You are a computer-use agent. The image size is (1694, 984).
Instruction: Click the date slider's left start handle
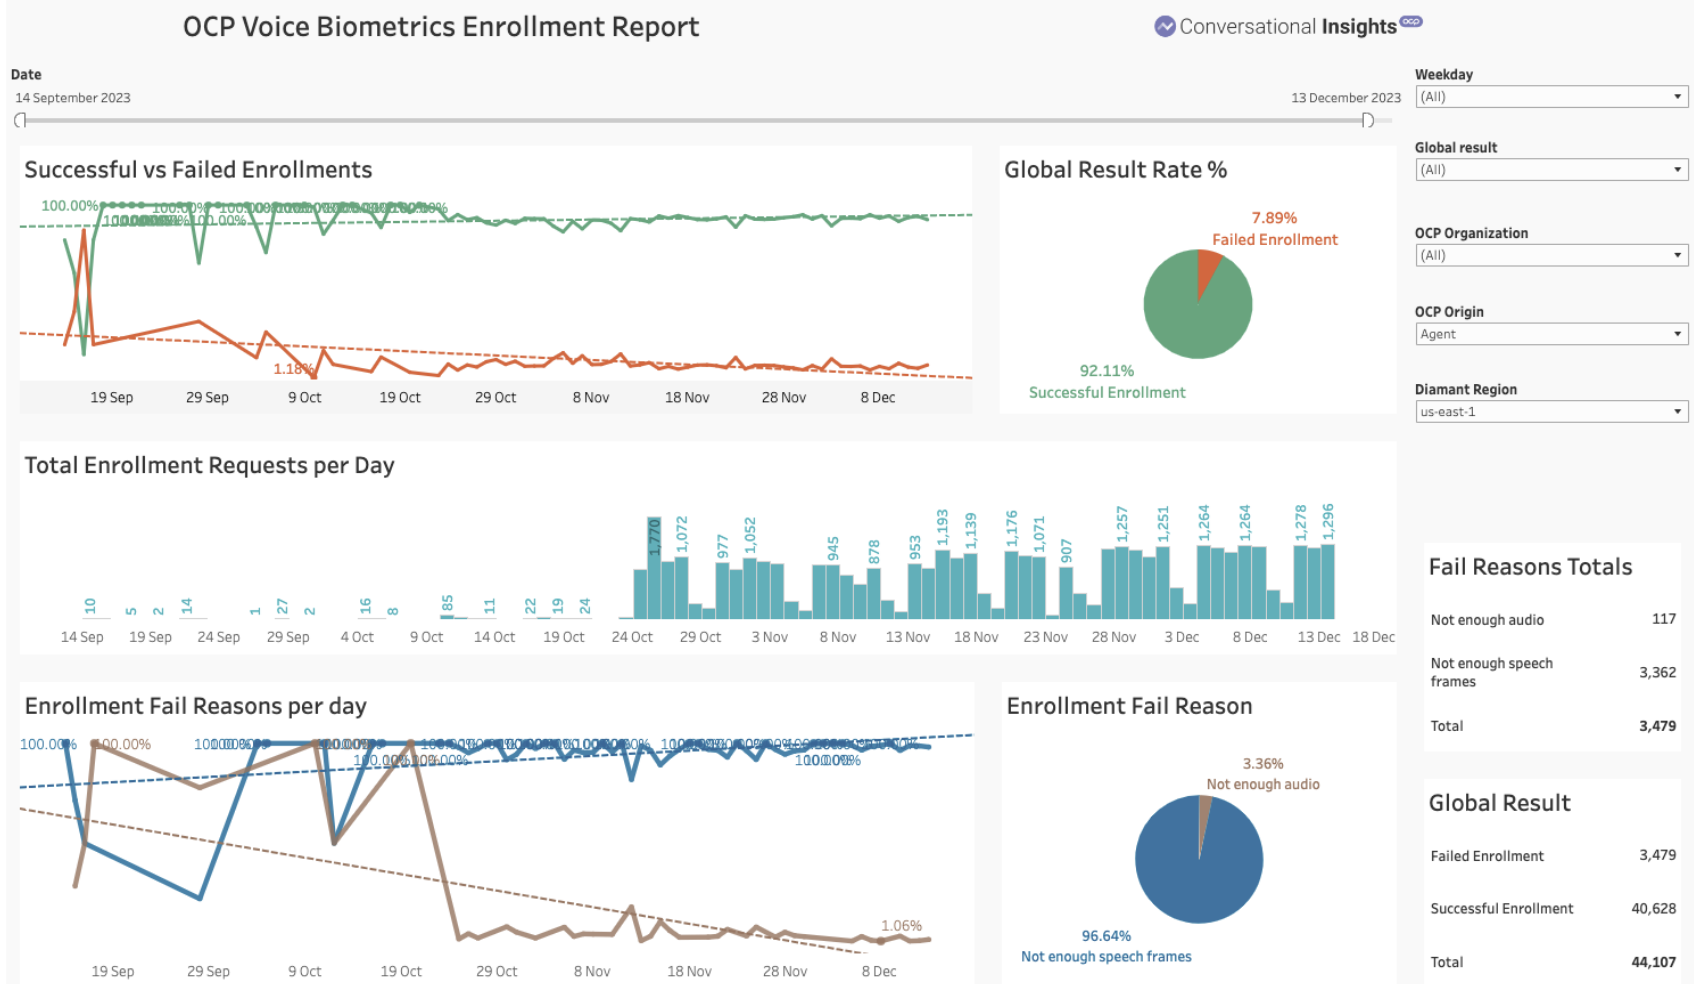[x=20, y=120]
